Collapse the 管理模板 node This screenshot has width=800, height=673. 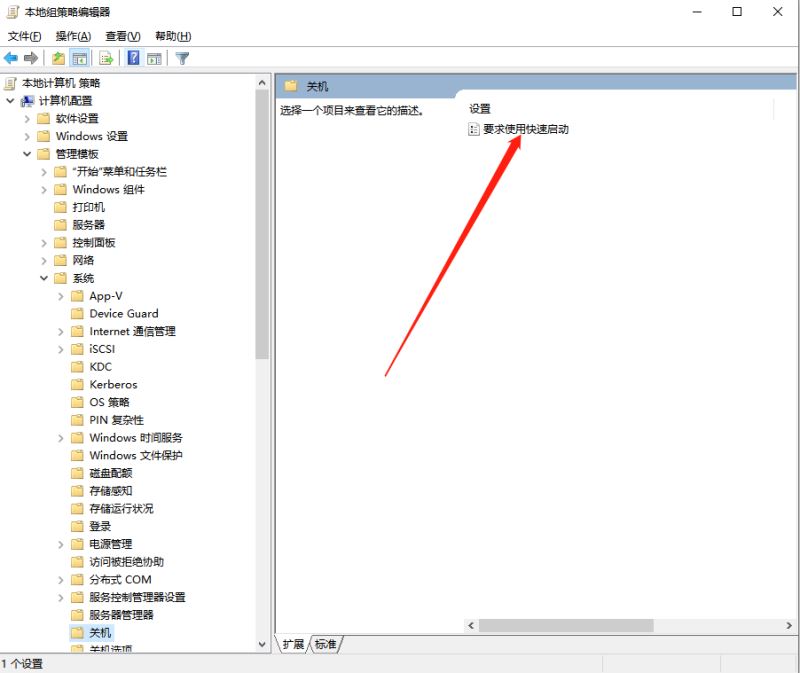tap(27, 154)
